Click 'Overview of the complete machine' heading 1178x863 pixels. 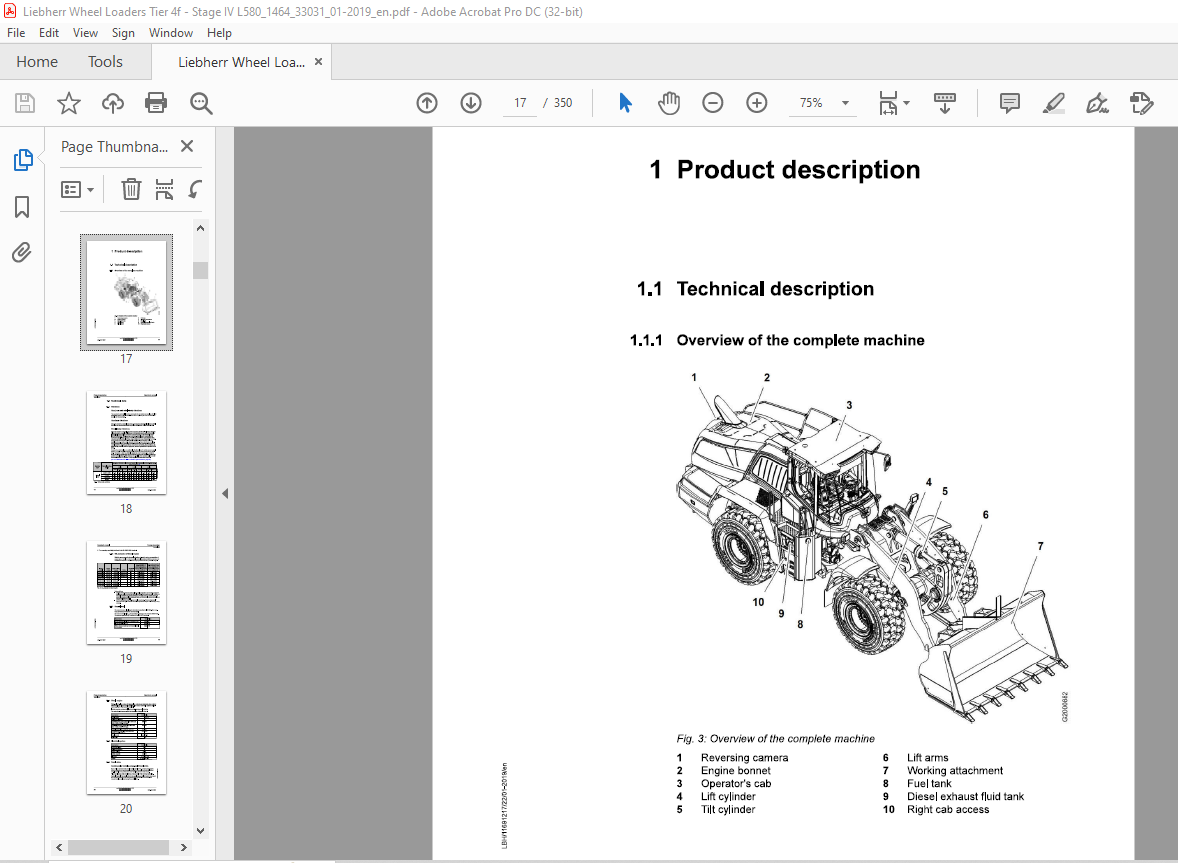pos(800,340)
